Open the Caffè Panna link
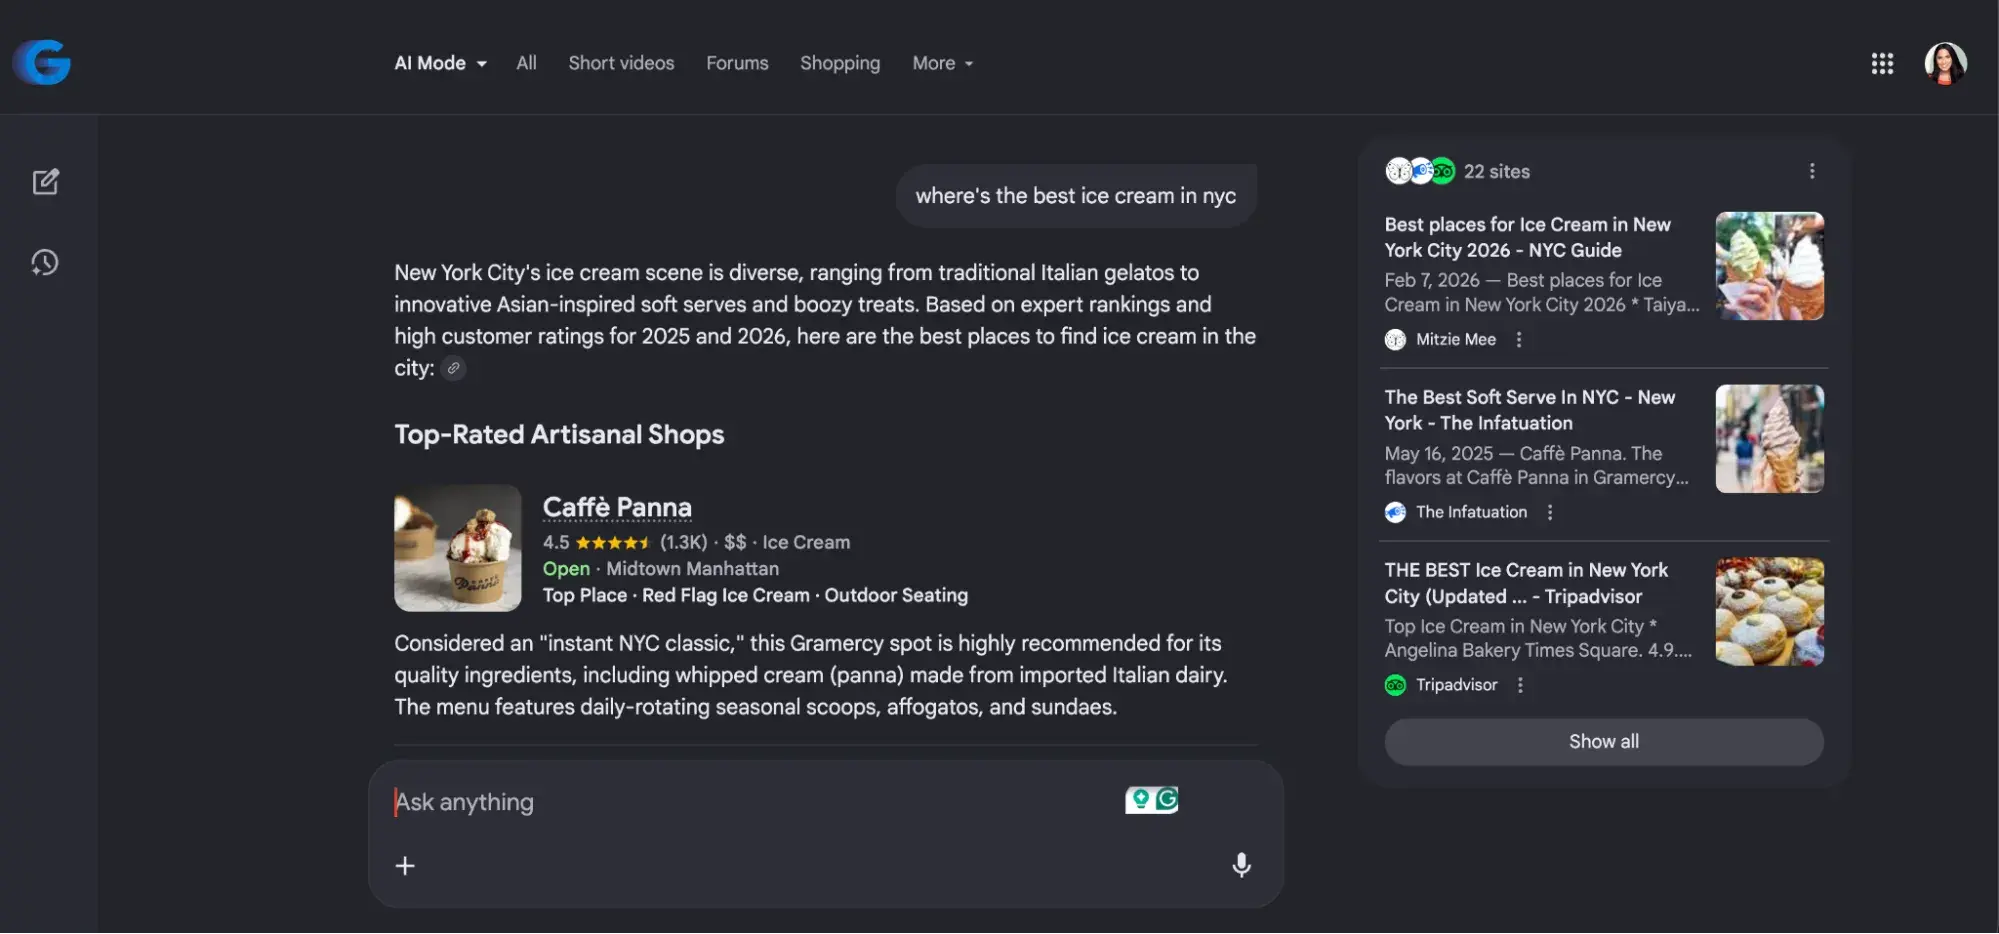 click(x=616, y=507)
